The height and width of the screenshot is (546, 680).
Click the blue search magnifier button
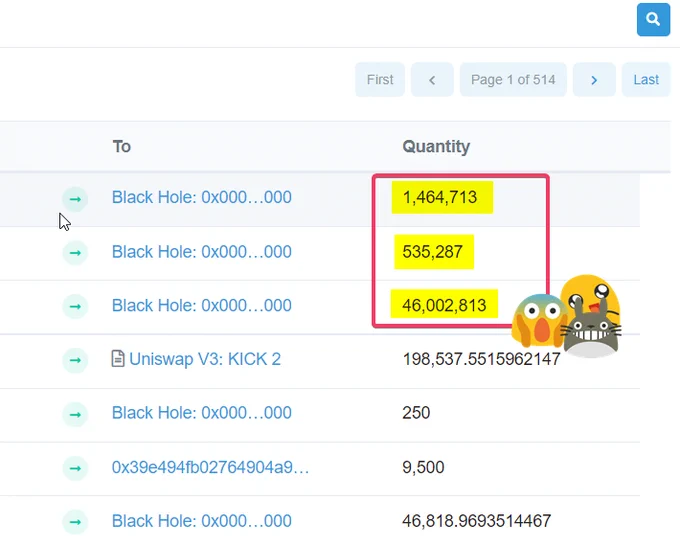pos(653,20)
